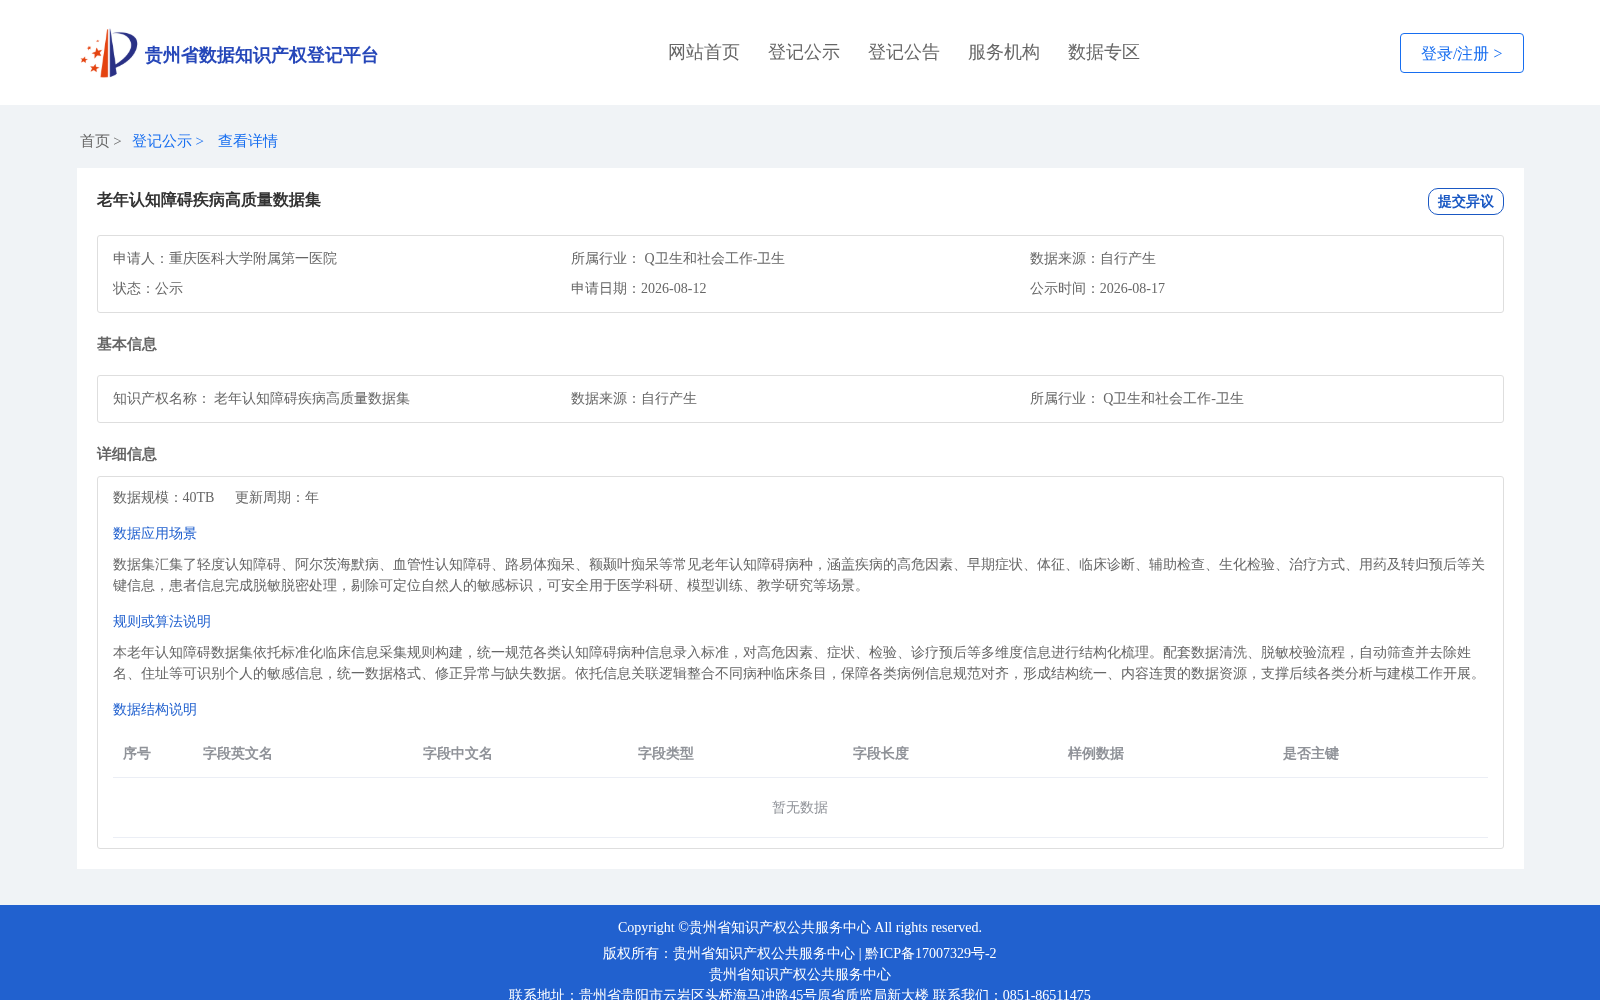Click the platform logo icon
This screenshot has width=1600, height=1000.
pos(109,53)
